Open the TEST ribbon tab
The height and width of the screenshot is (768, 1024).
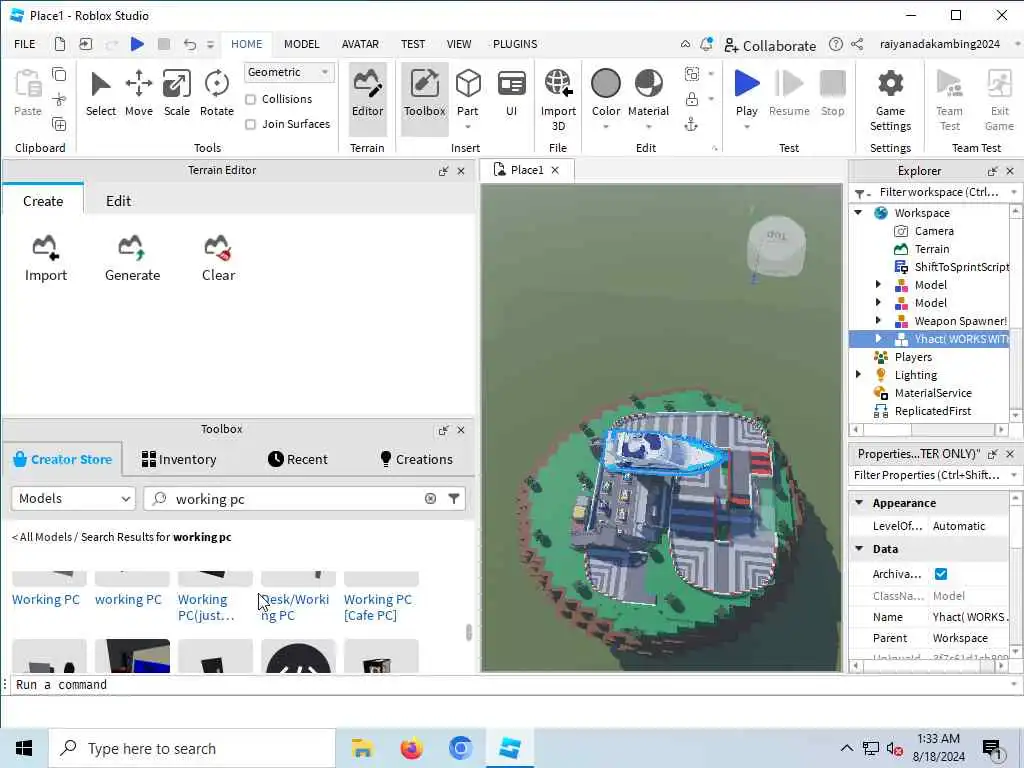pyautogui.click(x=413, y=44)
